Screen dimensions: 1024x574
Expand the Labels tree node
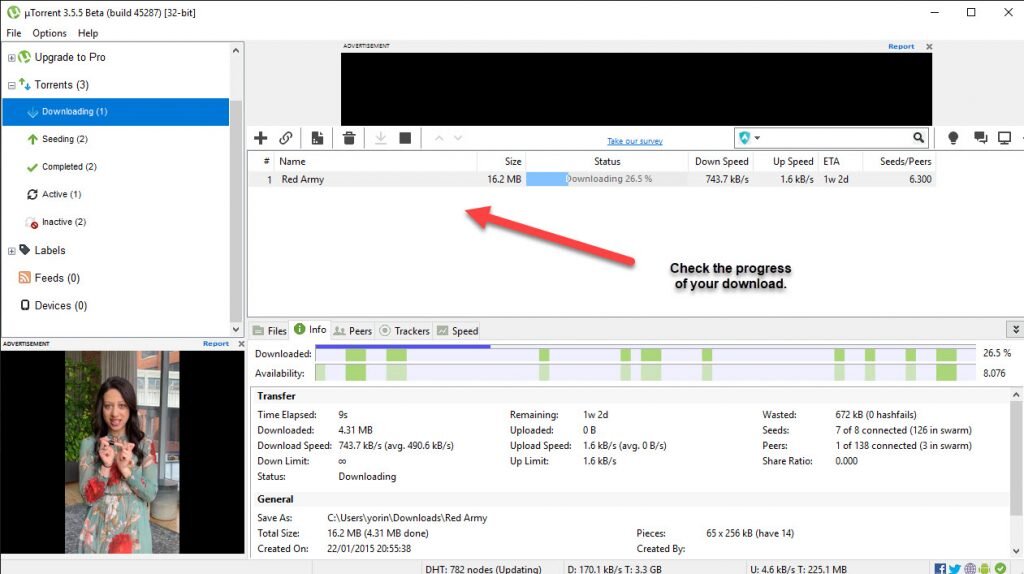click(x=11, y=251)
